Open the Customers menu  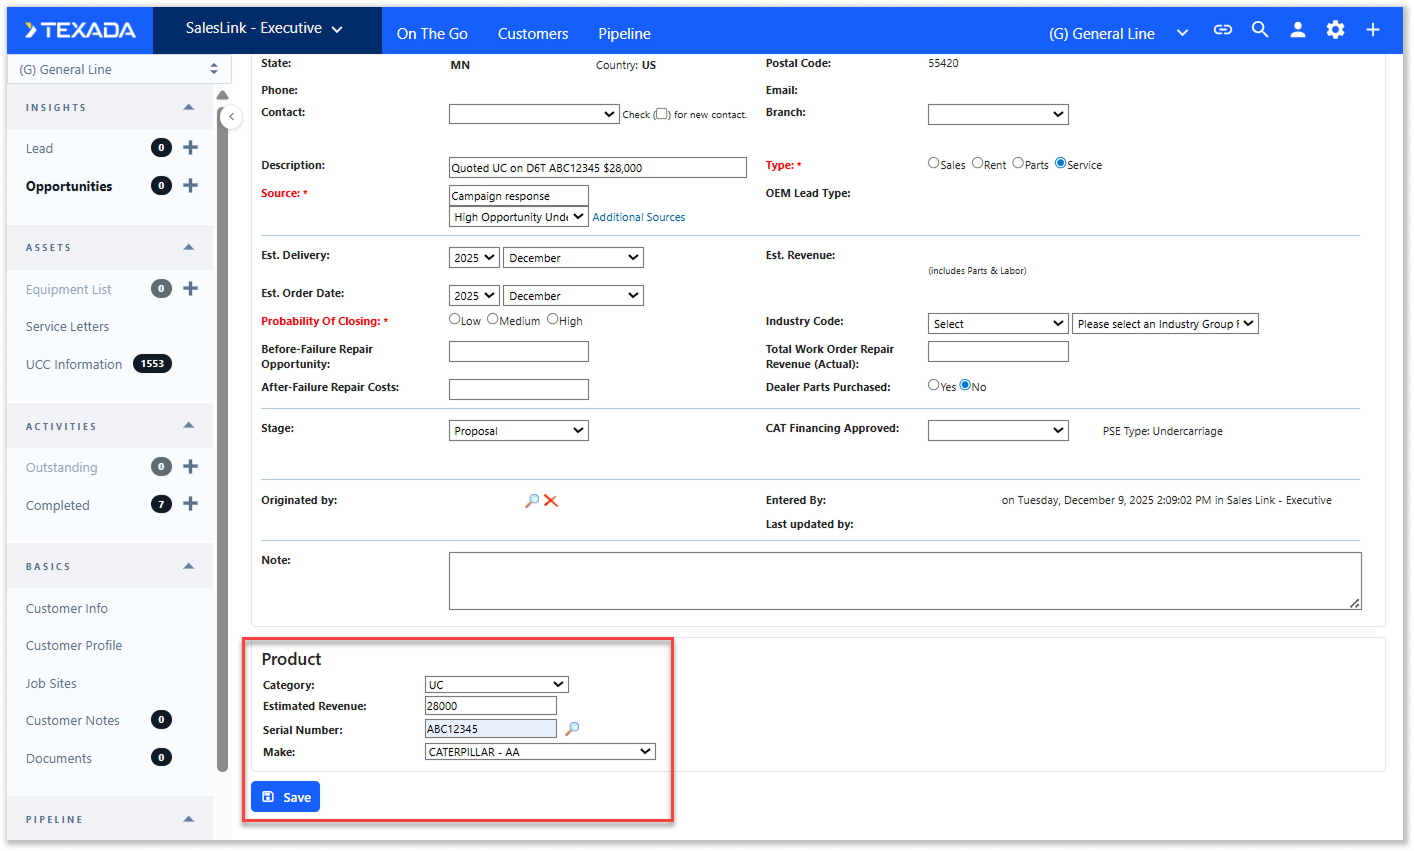click(533, 34)
